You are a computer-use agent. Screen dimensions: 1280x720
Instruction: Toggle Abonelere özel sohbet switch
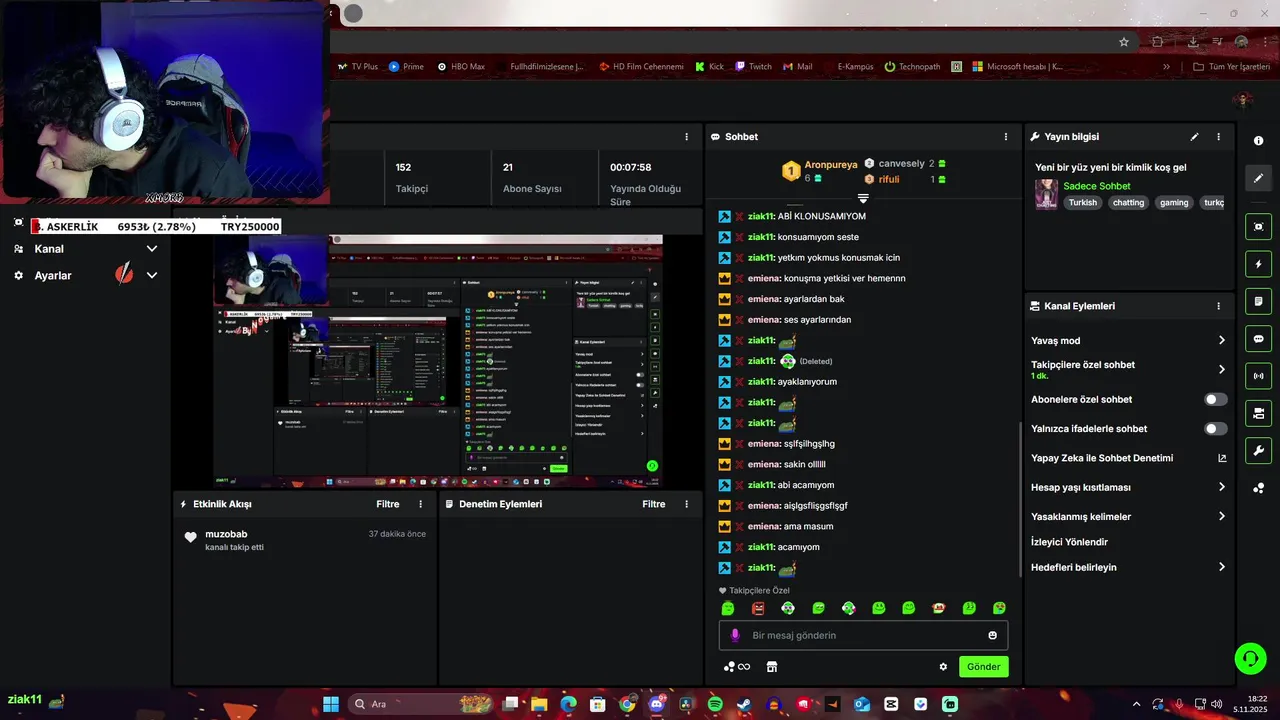click(1215, 399)
